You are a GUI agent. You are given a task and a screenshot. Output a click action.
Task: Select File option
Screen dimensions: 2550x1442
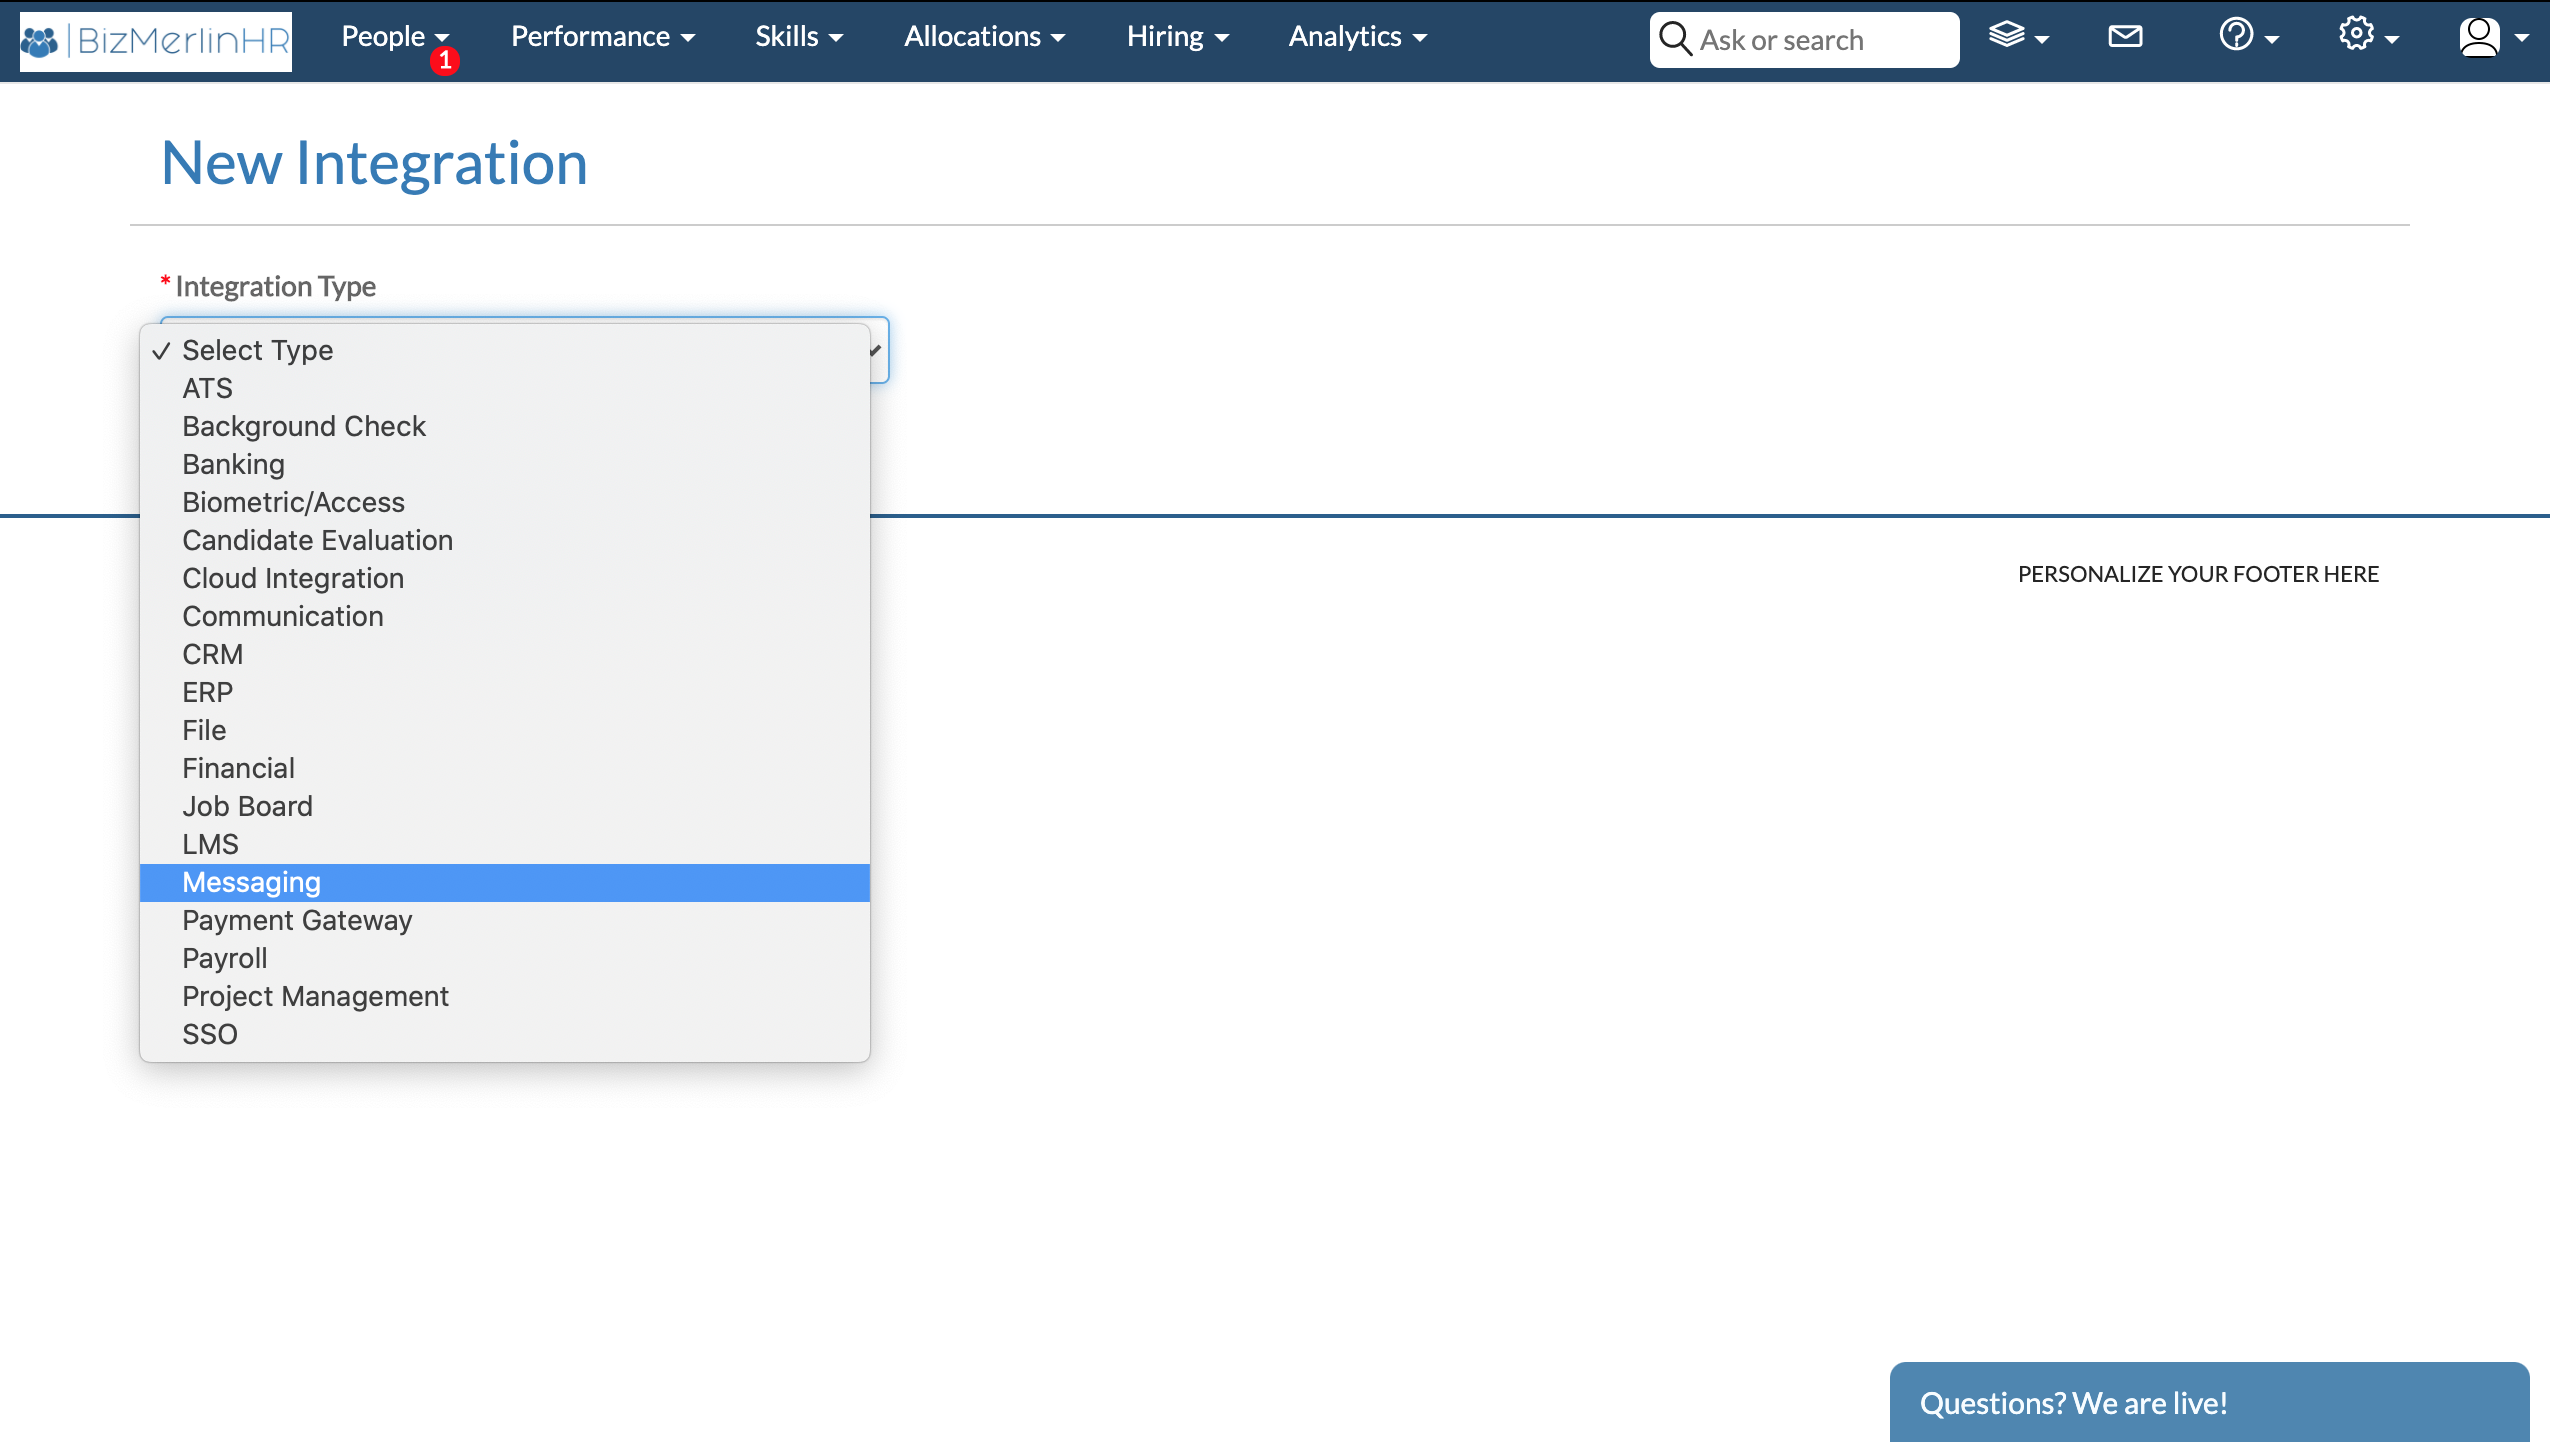coord(505,730)
